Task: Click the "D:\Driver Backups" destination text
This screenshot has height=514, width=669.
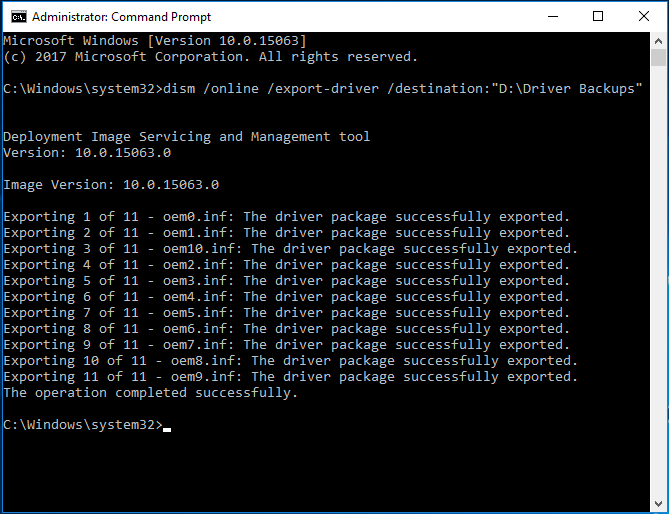Action: (x=567, y=89)
